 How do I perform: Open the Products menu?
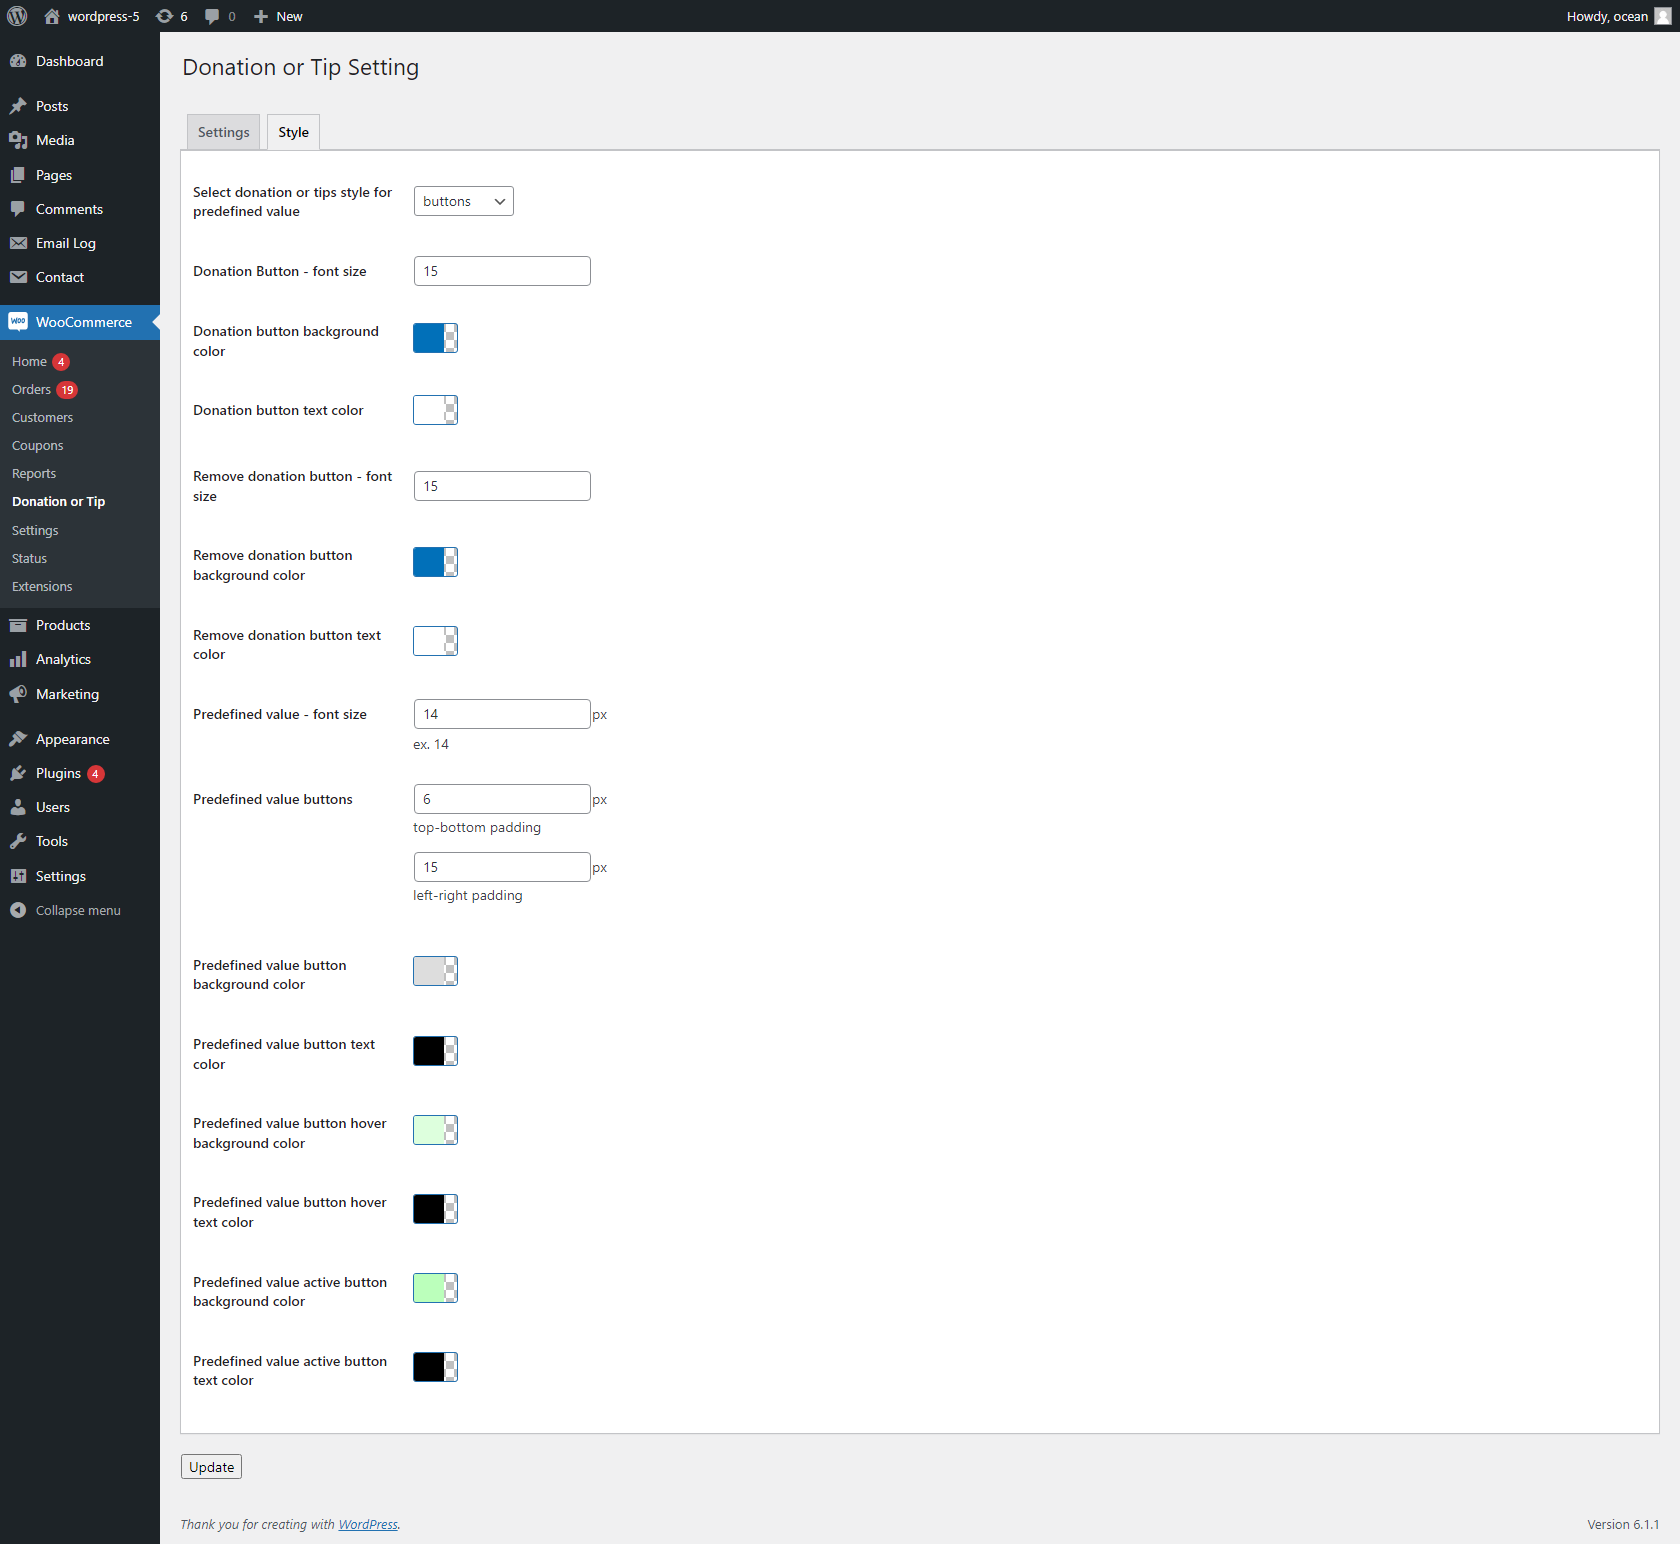pyautogui.click(x=62, y=624)
